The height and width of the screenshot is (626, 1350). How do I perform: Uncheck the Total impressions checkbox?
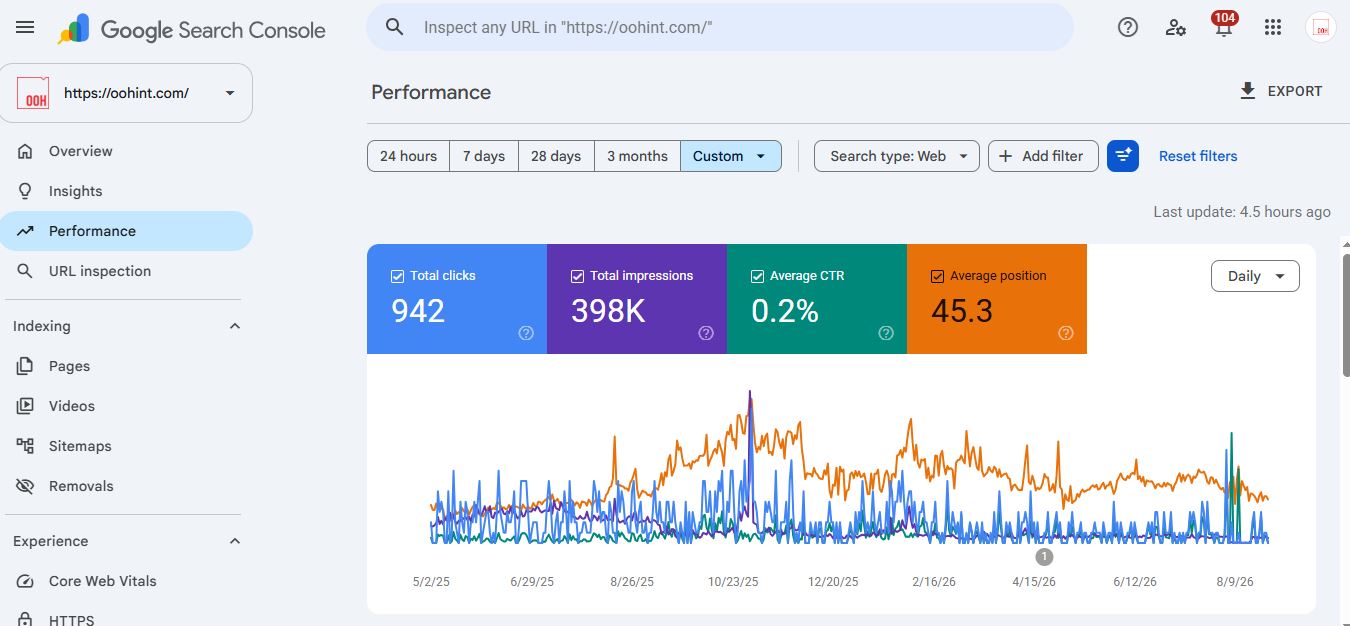[x=577, y=276]
